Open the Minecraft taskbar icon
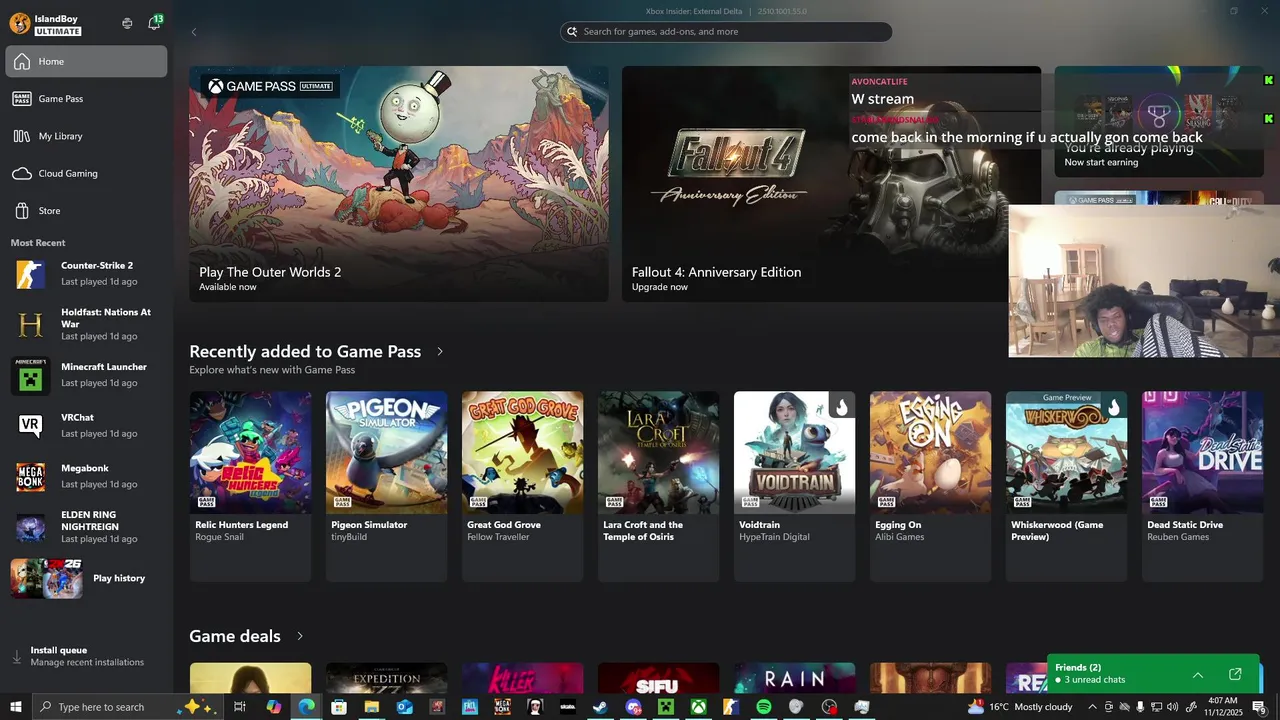Viewport: 1280px width, 720px height. [x=666, y=707]
